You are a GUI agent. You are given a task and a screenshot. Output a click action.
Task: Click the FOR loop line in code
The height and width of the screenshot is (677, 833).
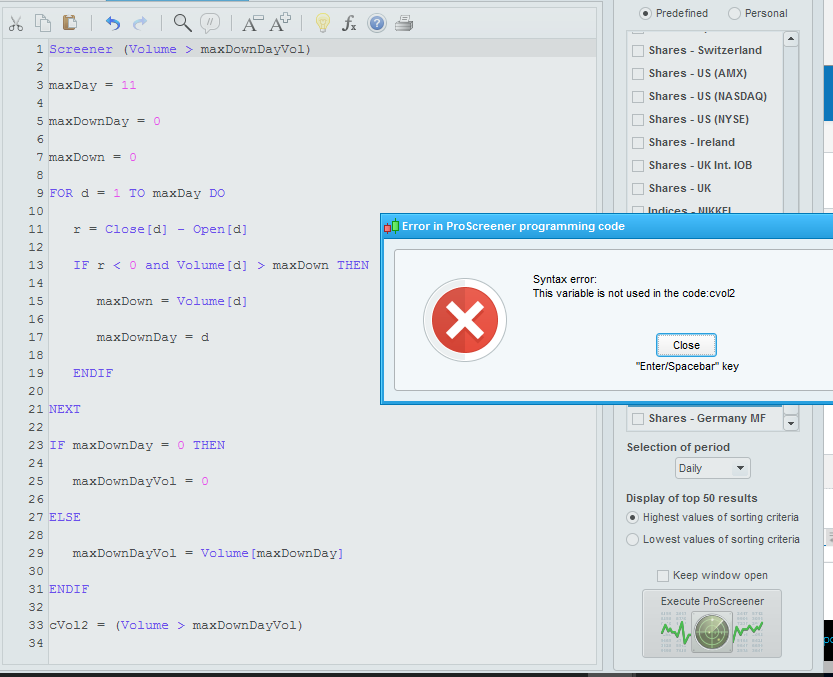[137, 193]
